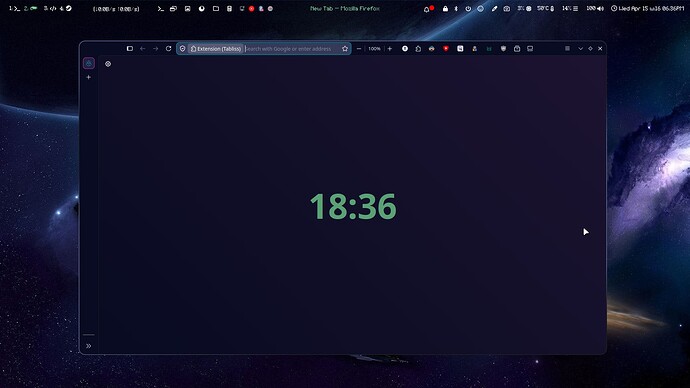Open the tracking protection shield
This screenshot has width=690, height=388.
click(x=182, y=48)
